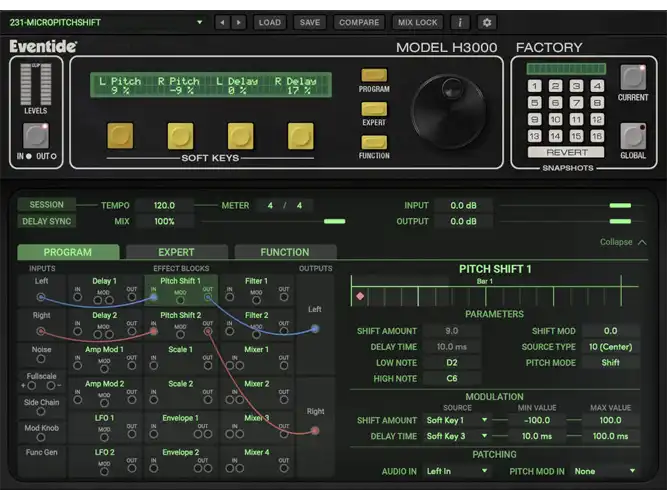Click the Noise input jack
This screenshot has height=500, width=667.
[x=41, y=359]
